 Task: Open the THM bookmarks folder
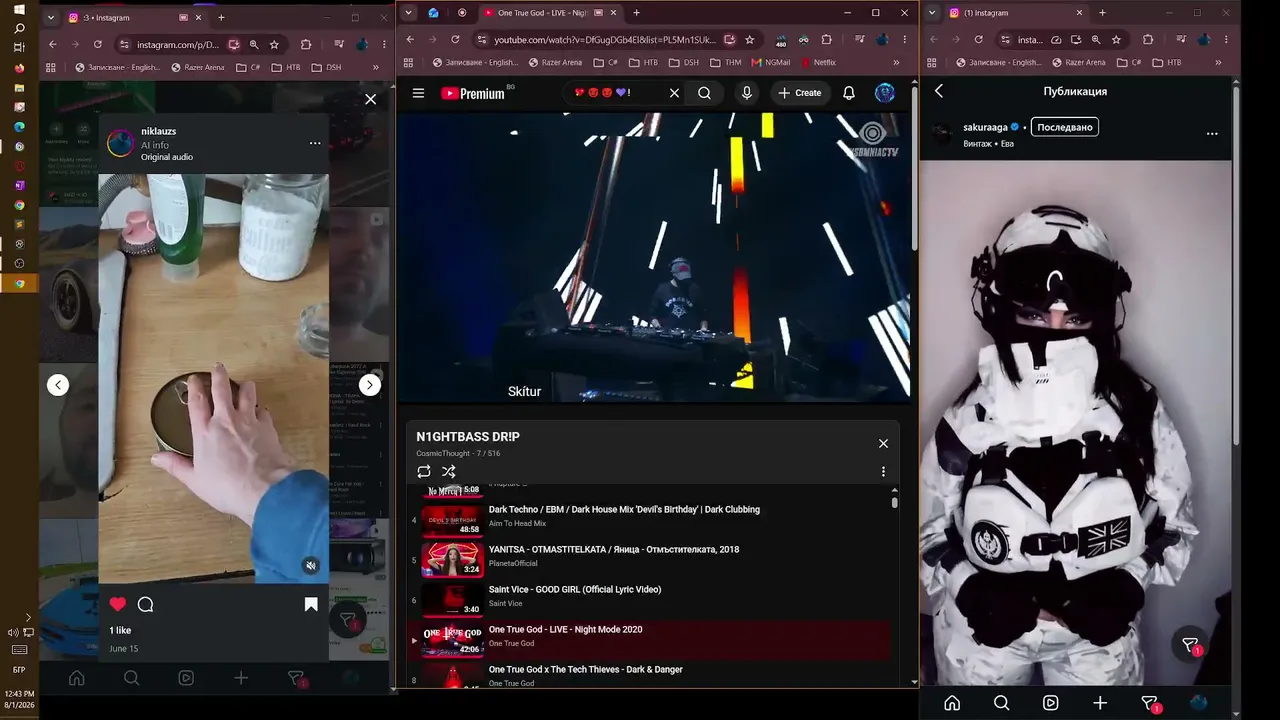click(725, 62)
